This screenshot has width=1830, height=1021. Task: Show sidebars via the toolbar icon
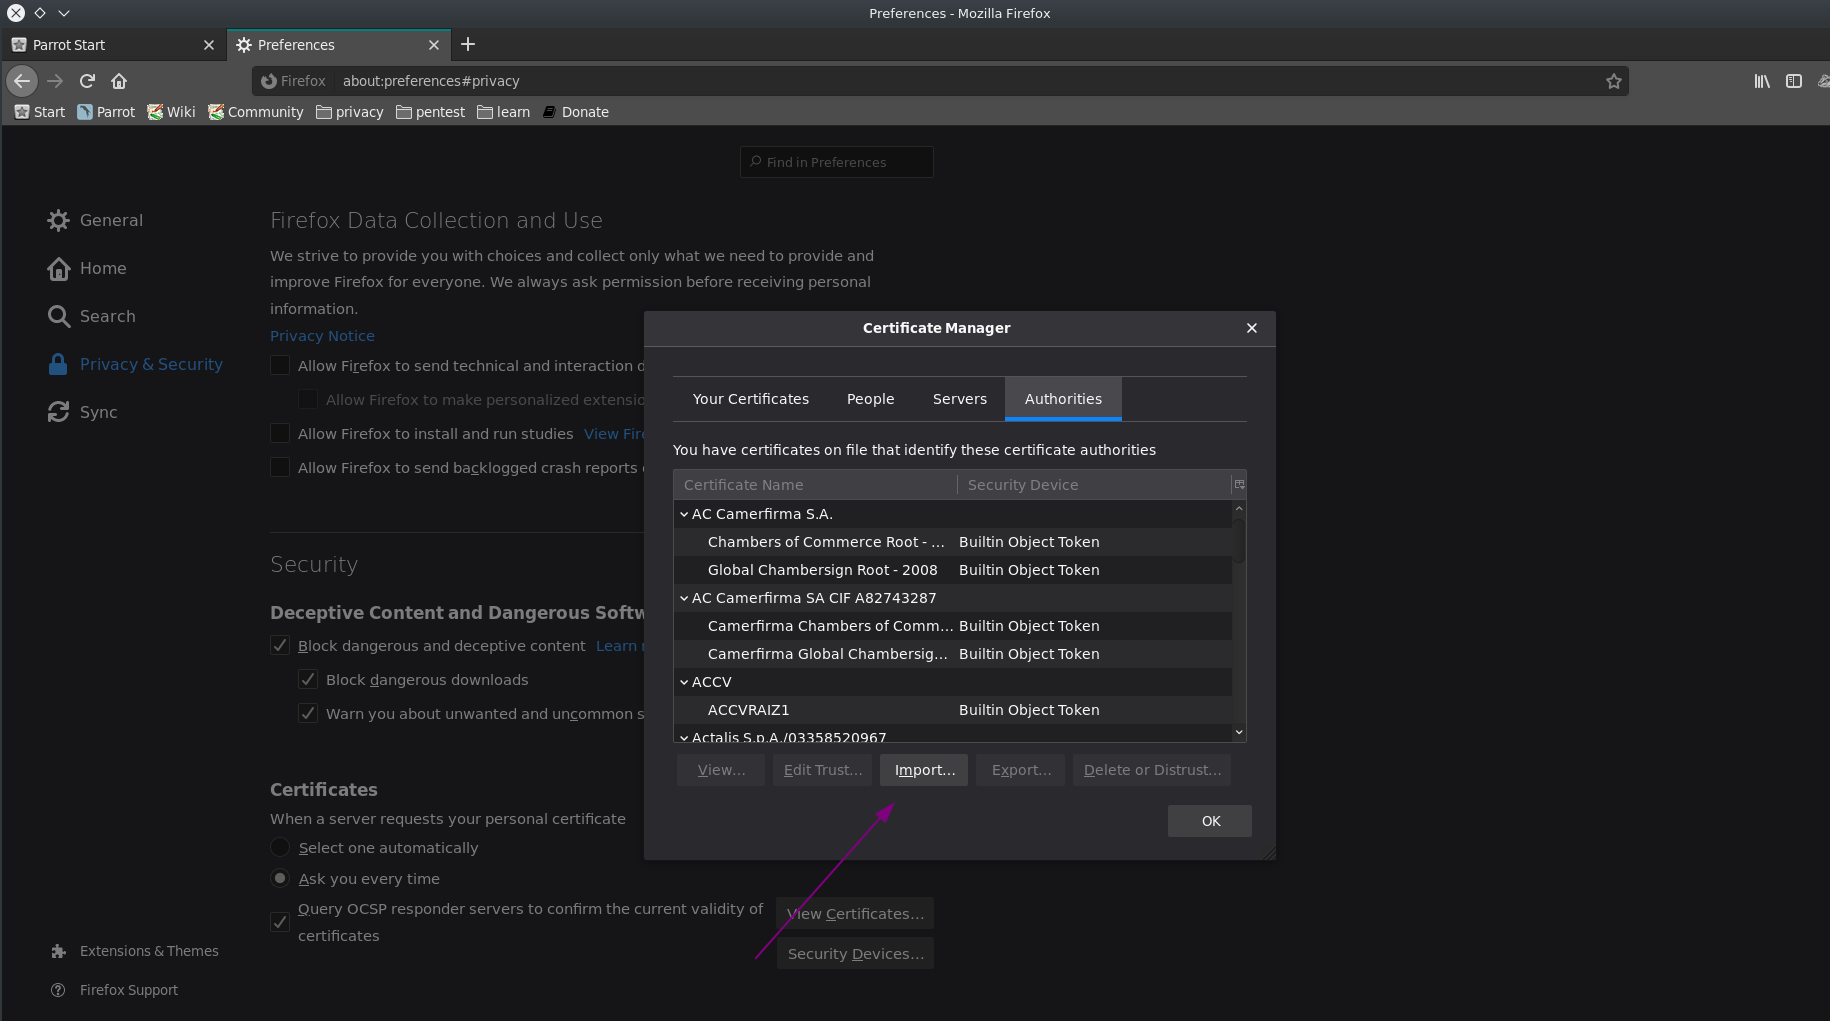(x=1794, y=81)
